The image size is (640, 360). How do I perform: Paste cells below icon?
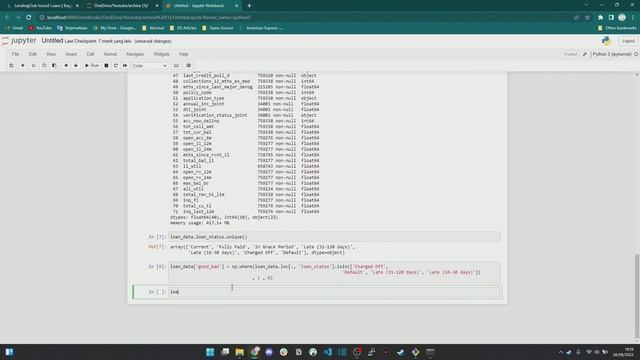54,66
